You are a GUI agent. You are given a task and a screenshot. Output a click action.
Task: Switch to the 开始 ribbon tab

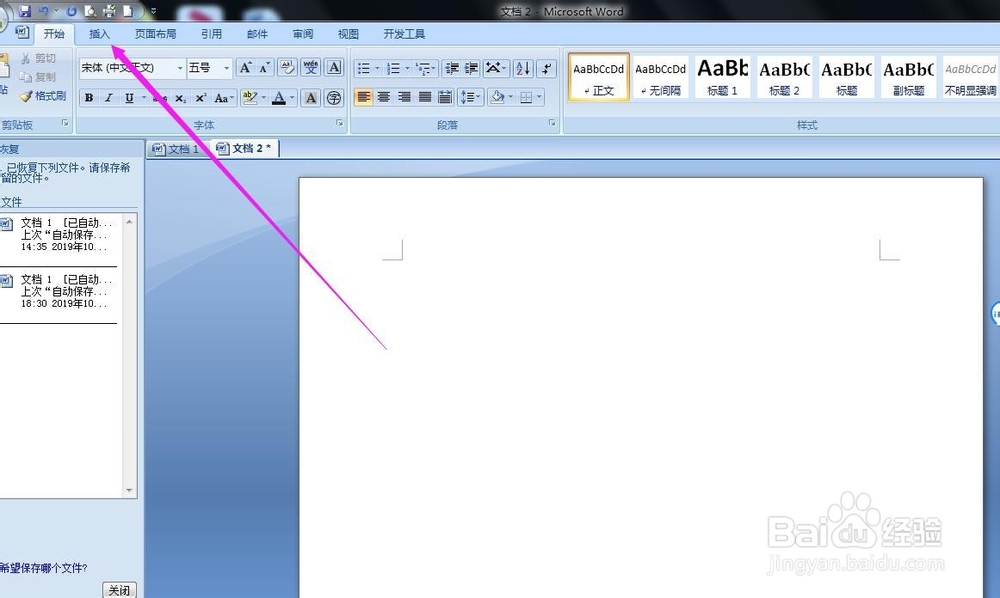(54, 34)
